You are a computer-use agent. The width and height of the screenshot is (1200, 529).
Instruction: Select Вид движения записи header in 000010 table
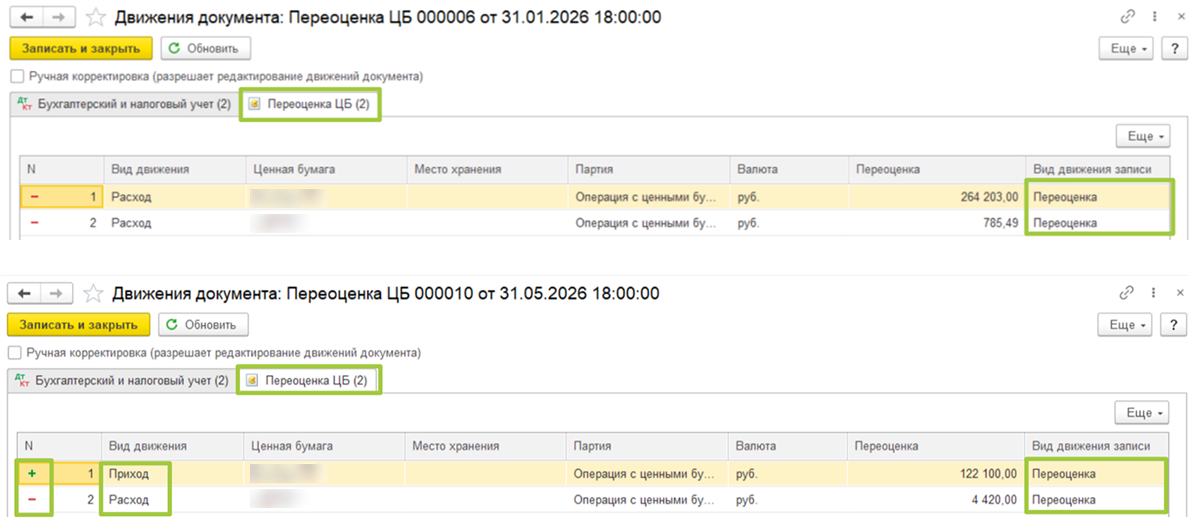(1097, 446)
